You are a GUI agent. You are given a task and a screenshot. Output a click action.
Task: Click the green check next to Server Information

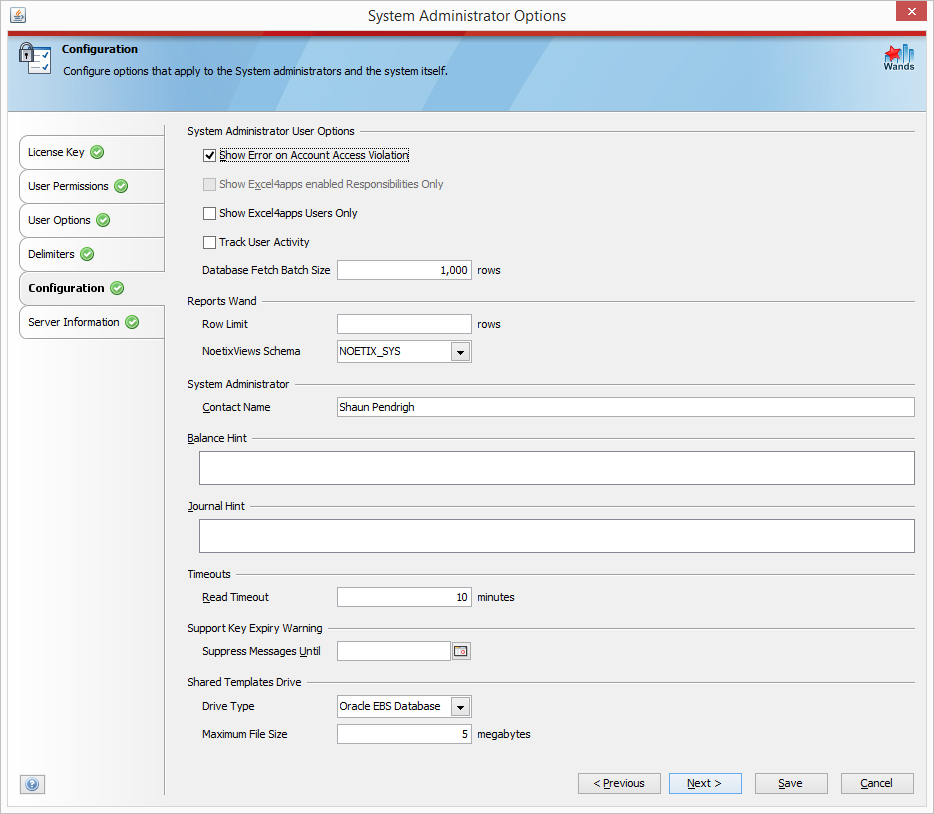click(132, 322)
